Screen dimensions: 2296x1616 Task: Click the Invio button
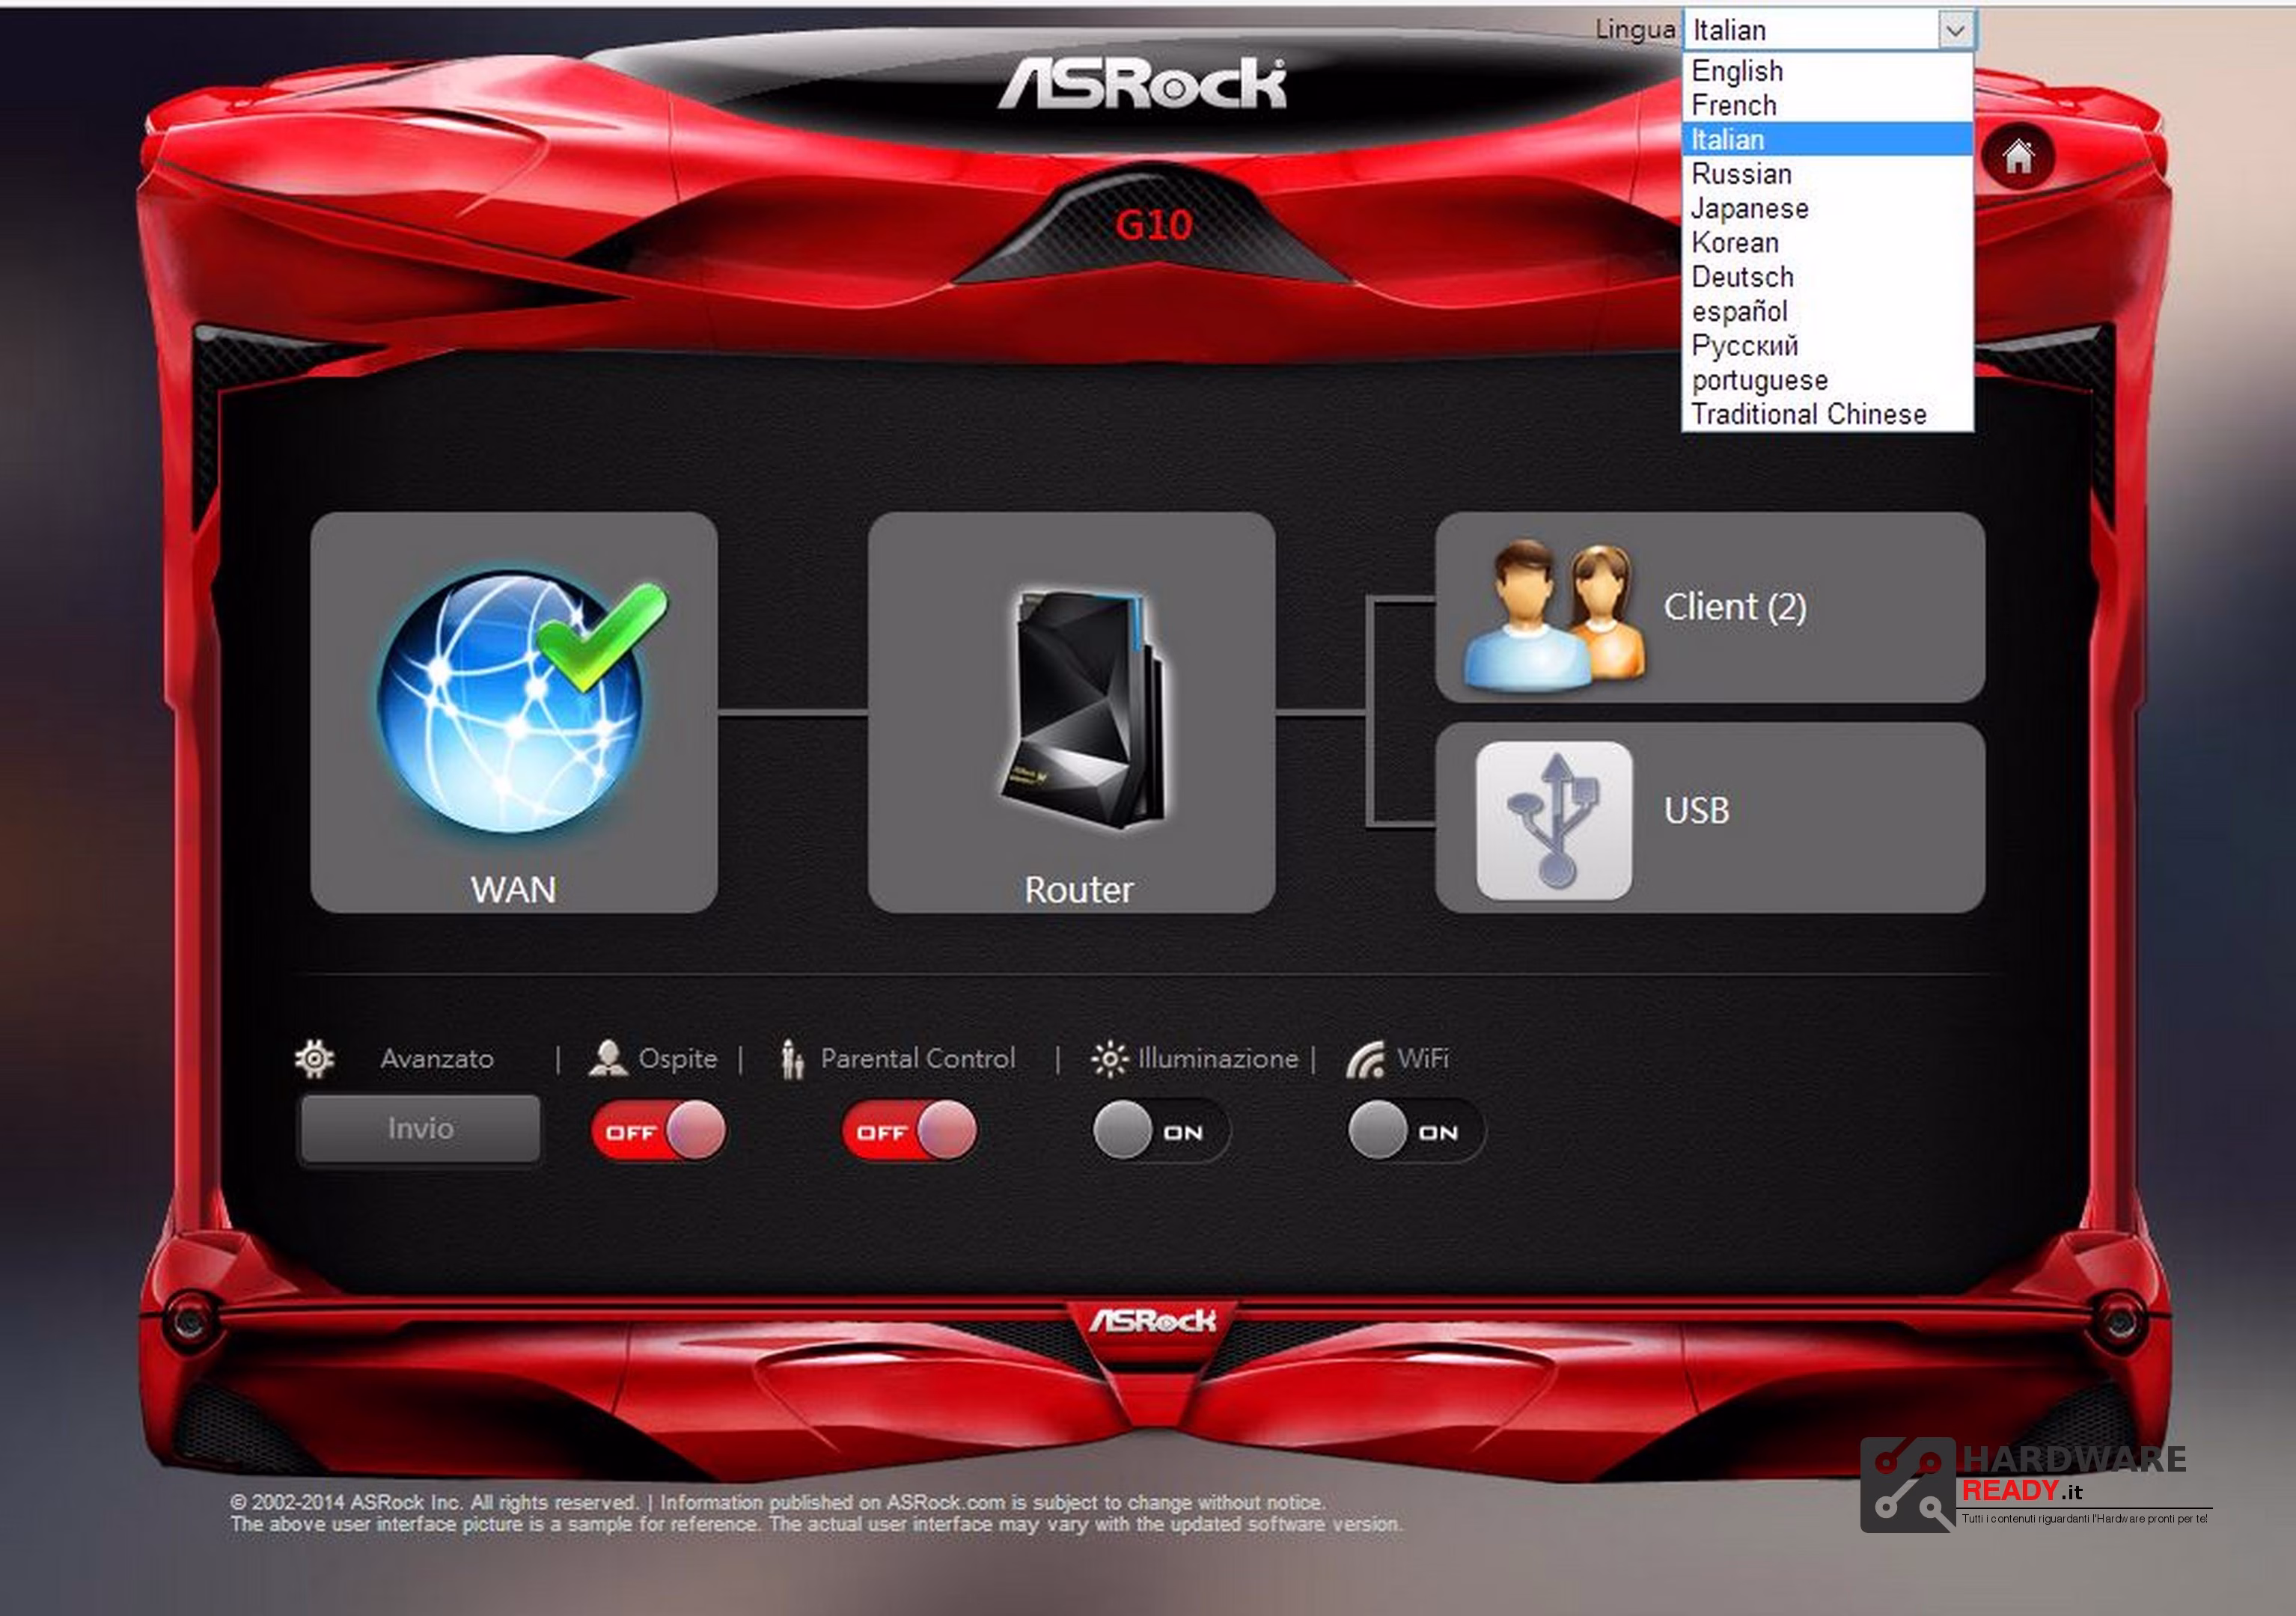click(420, 1129)
